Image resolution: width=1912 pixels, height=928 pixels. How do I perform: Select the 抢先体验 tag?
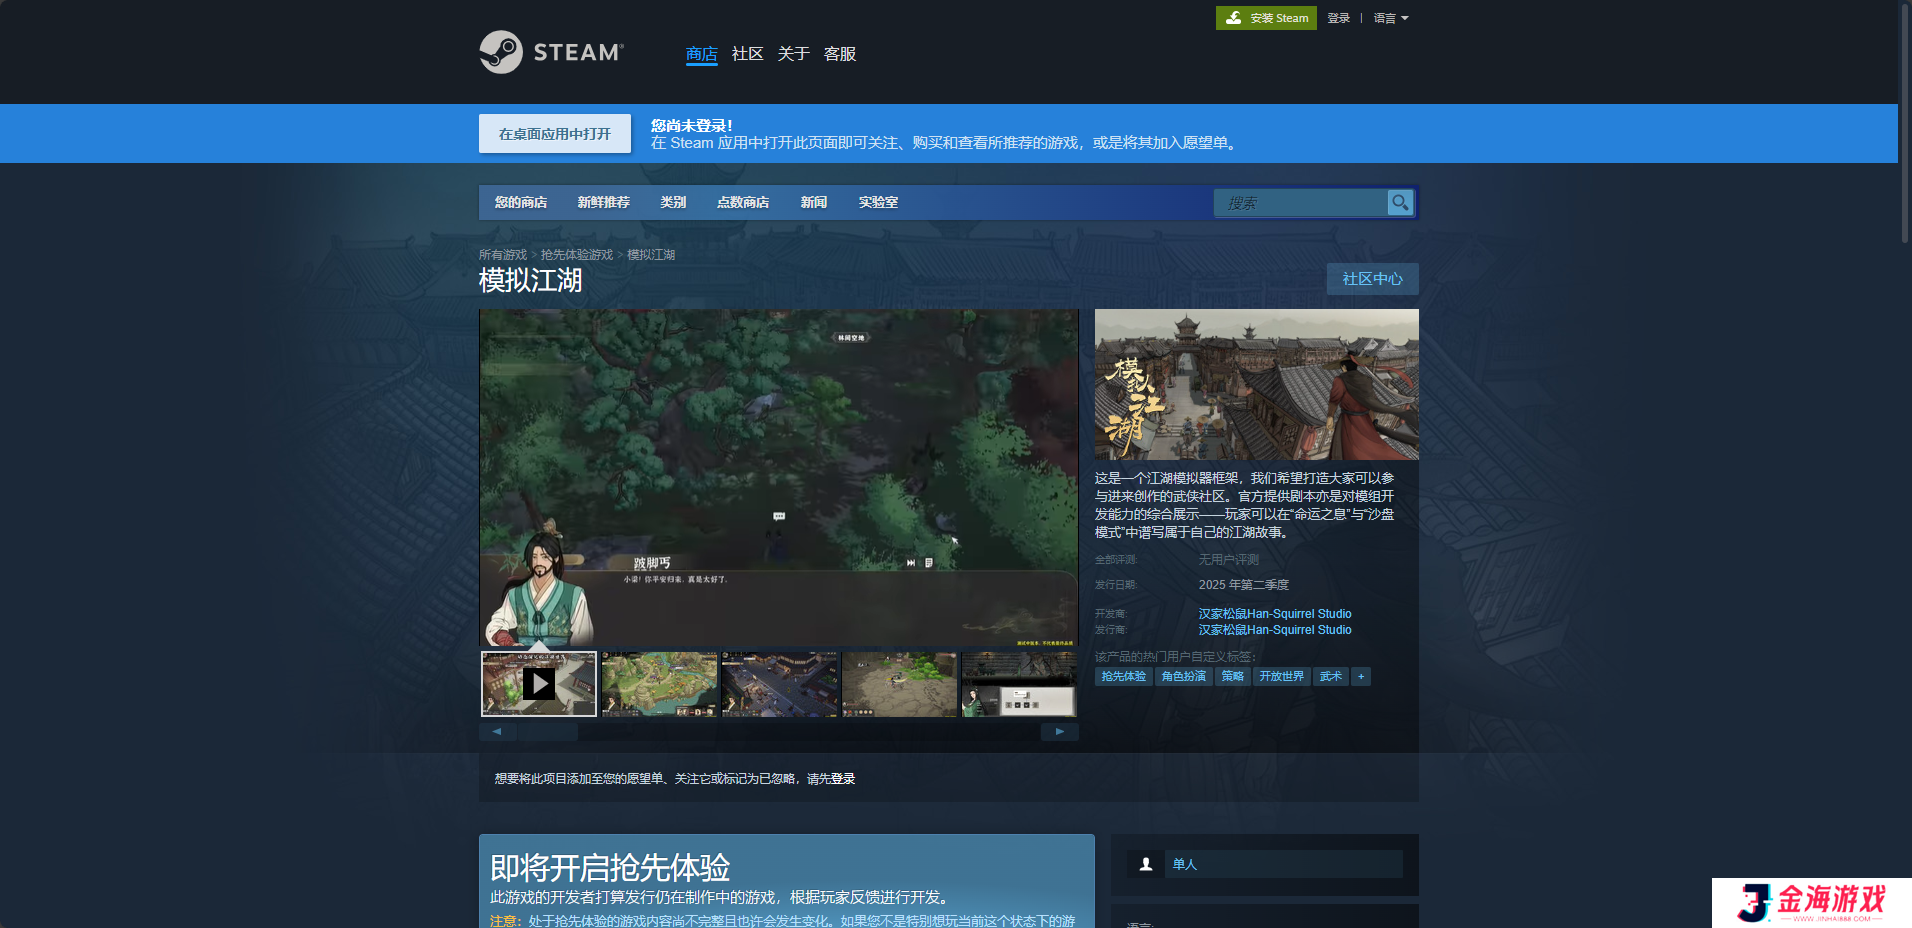(x=1124, y=677)
